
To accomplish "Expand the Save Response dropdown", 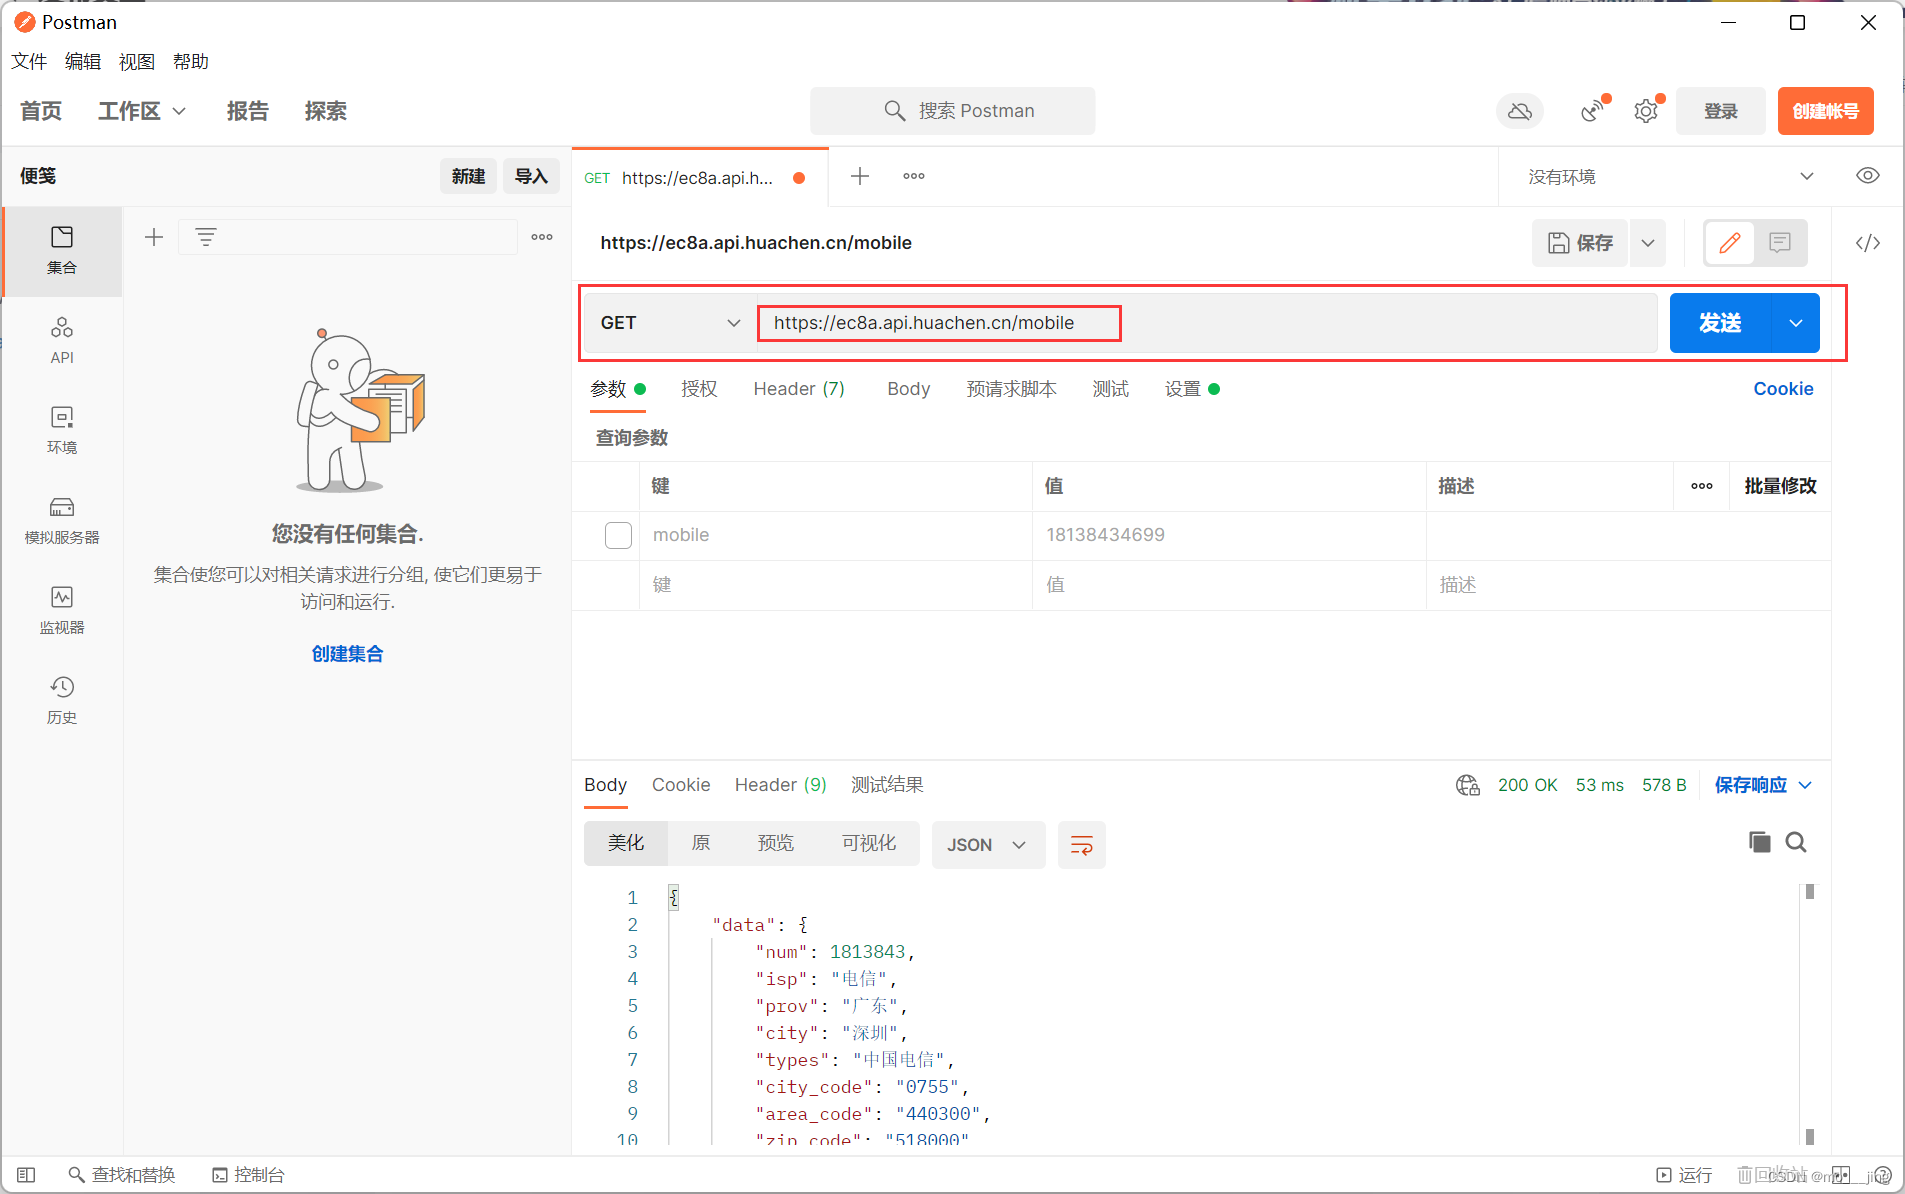I will 1764,785.
